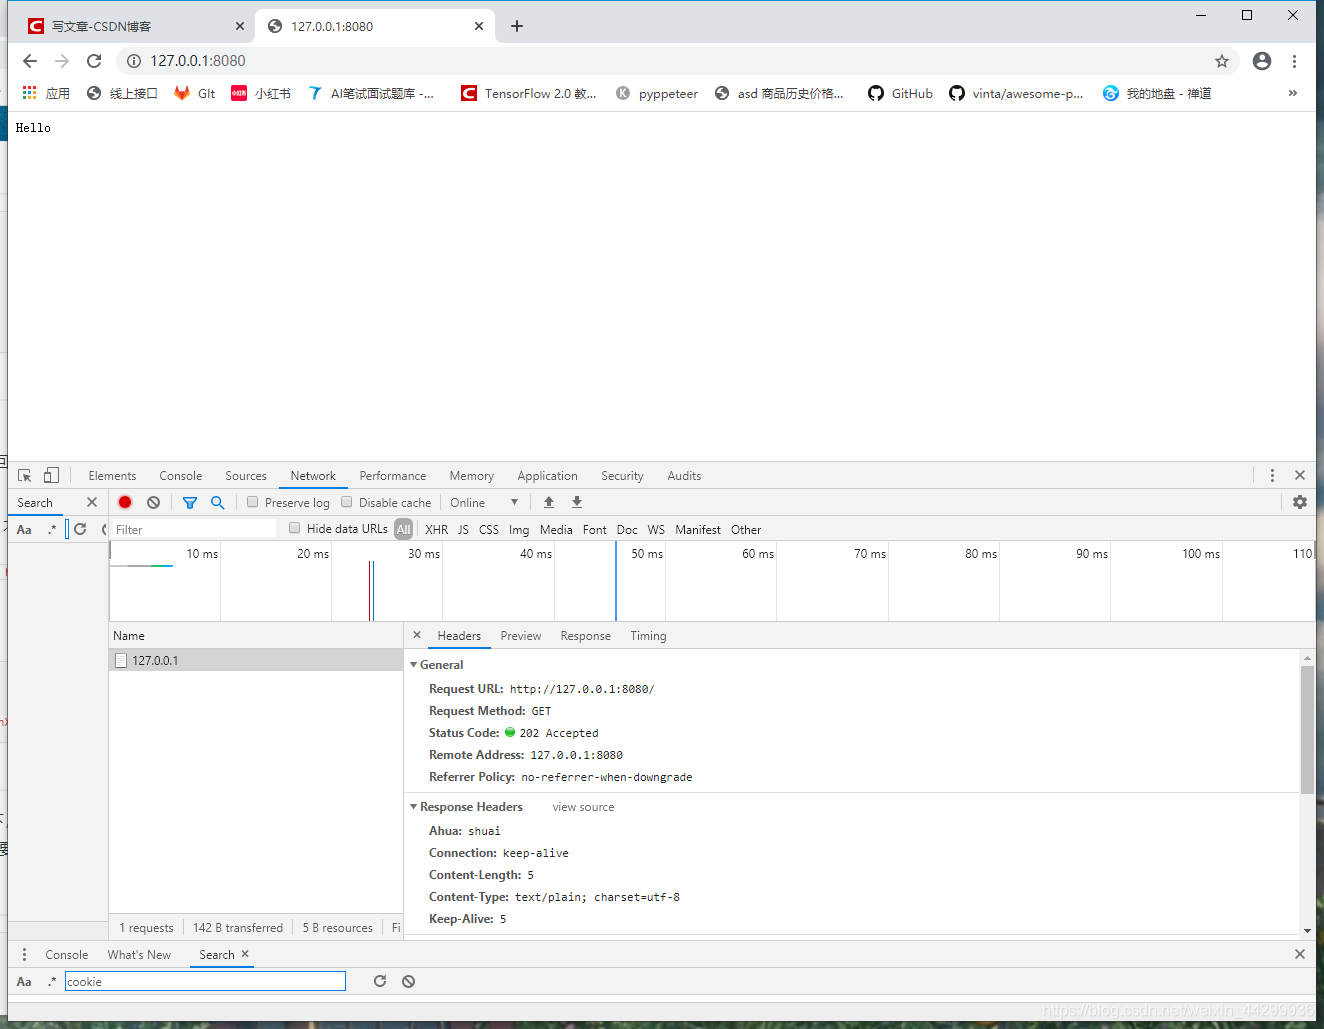Bookmark this page with the star icon
The height and width of the screenshot is (1029, 1324).
(1222, 61)
